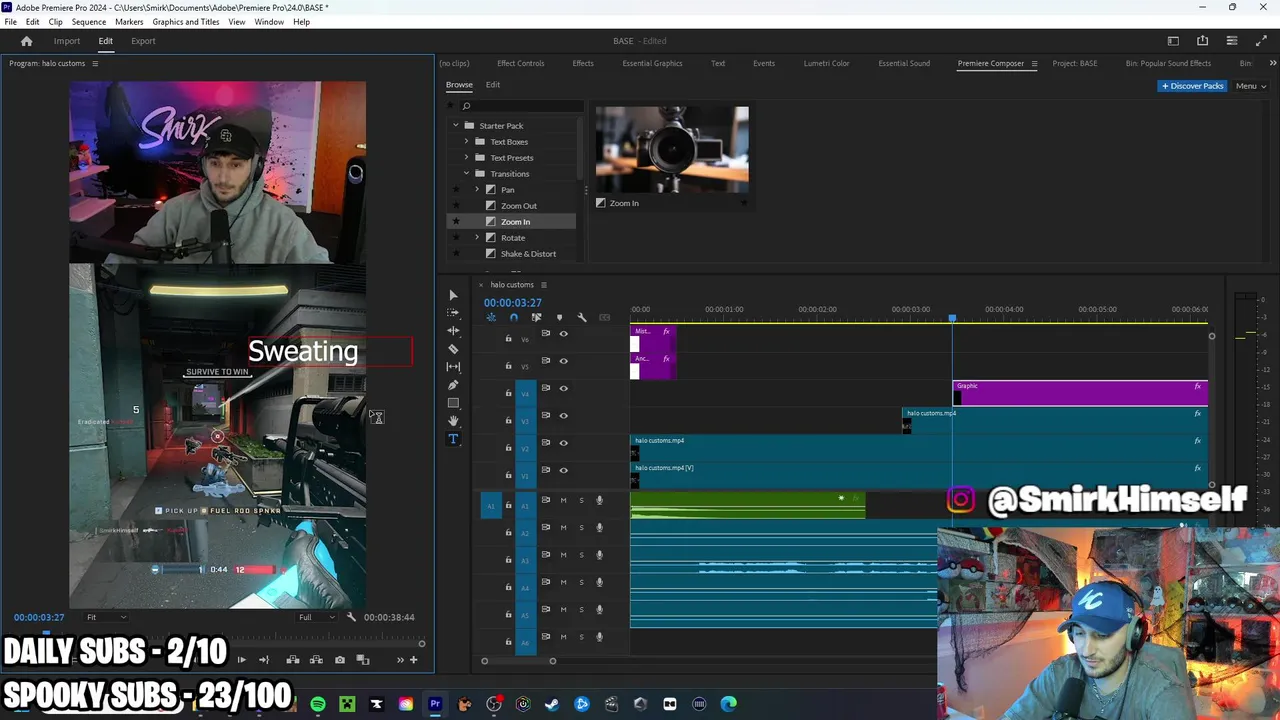Open the Essential Graphics tab
The height and width of the screenshot is (720, 1280).
pos(652,63)
